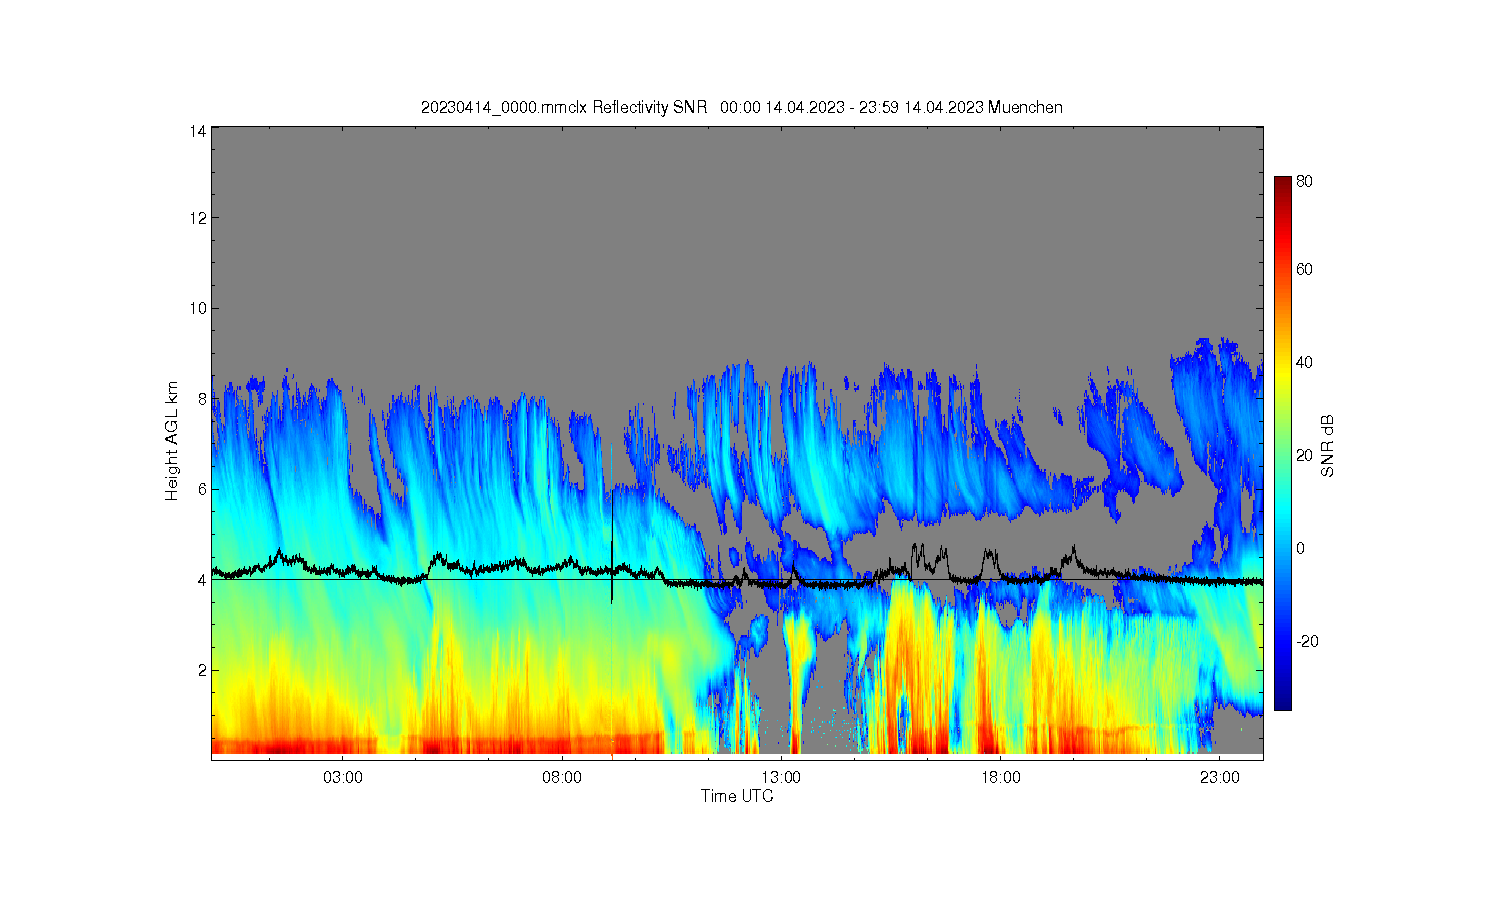
Task: Click the 4 km height tick label
Action: point(202,579)
